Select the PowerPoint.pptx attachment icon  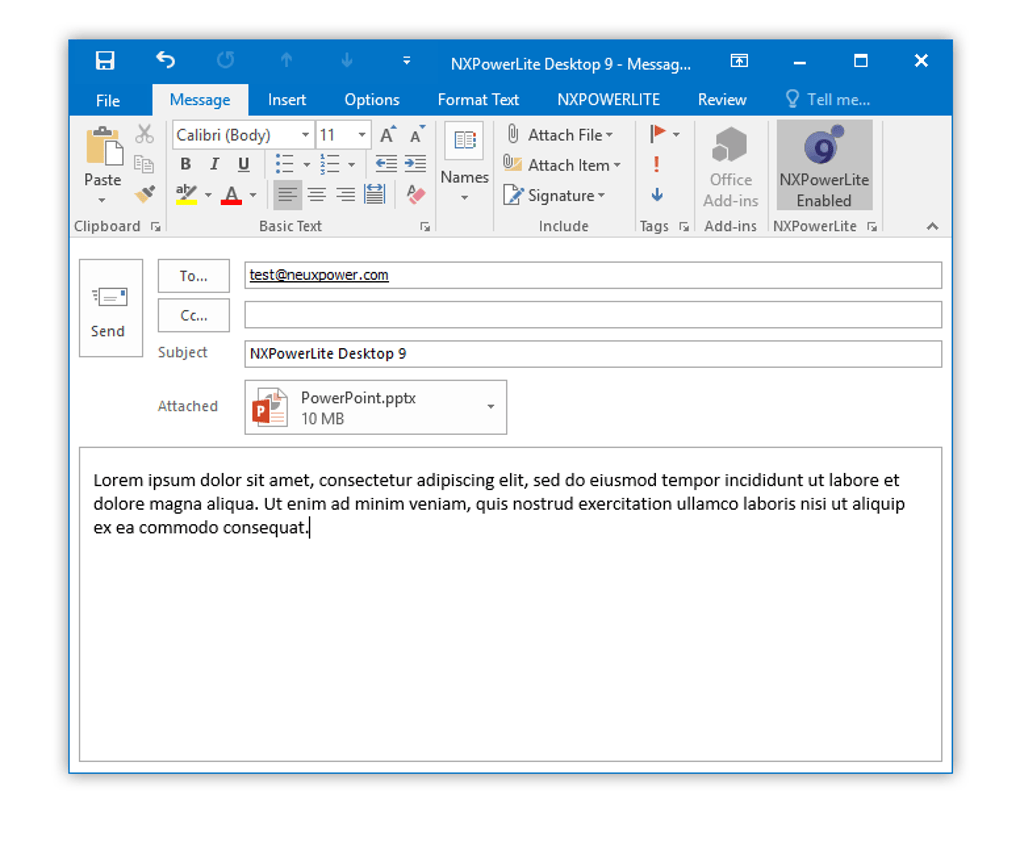point(270,407)
